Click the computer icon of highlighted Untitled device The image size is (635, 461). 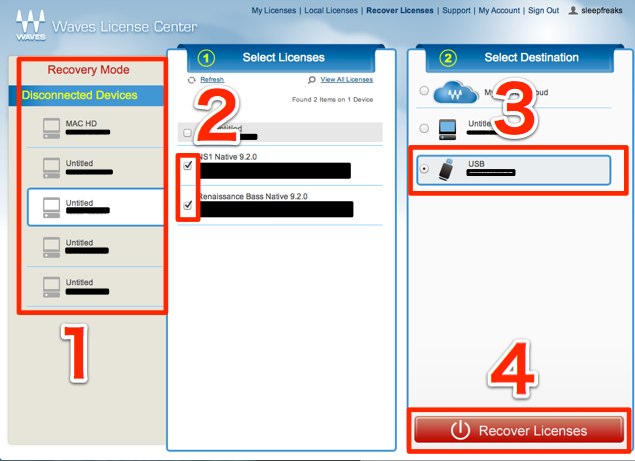point(51,207)
